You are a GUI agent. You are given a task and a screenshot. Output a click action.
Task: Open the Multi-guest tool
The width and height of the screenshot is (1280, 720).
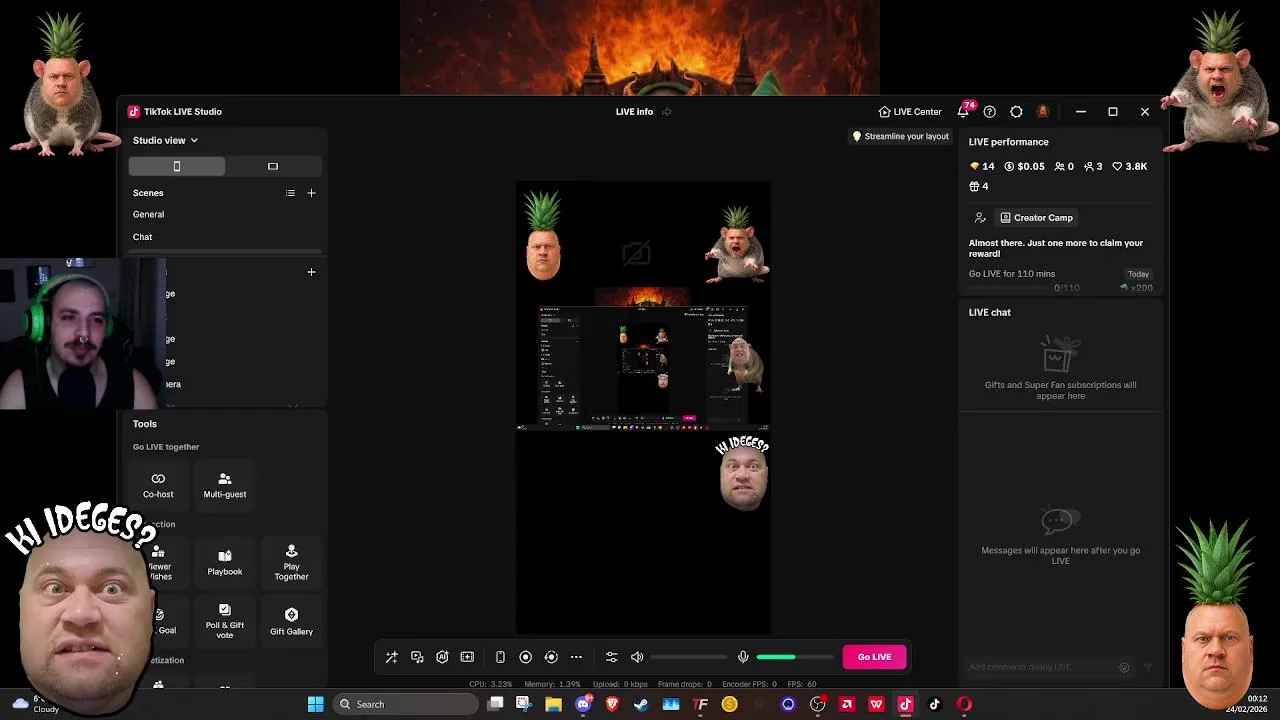tap(225, 485)
